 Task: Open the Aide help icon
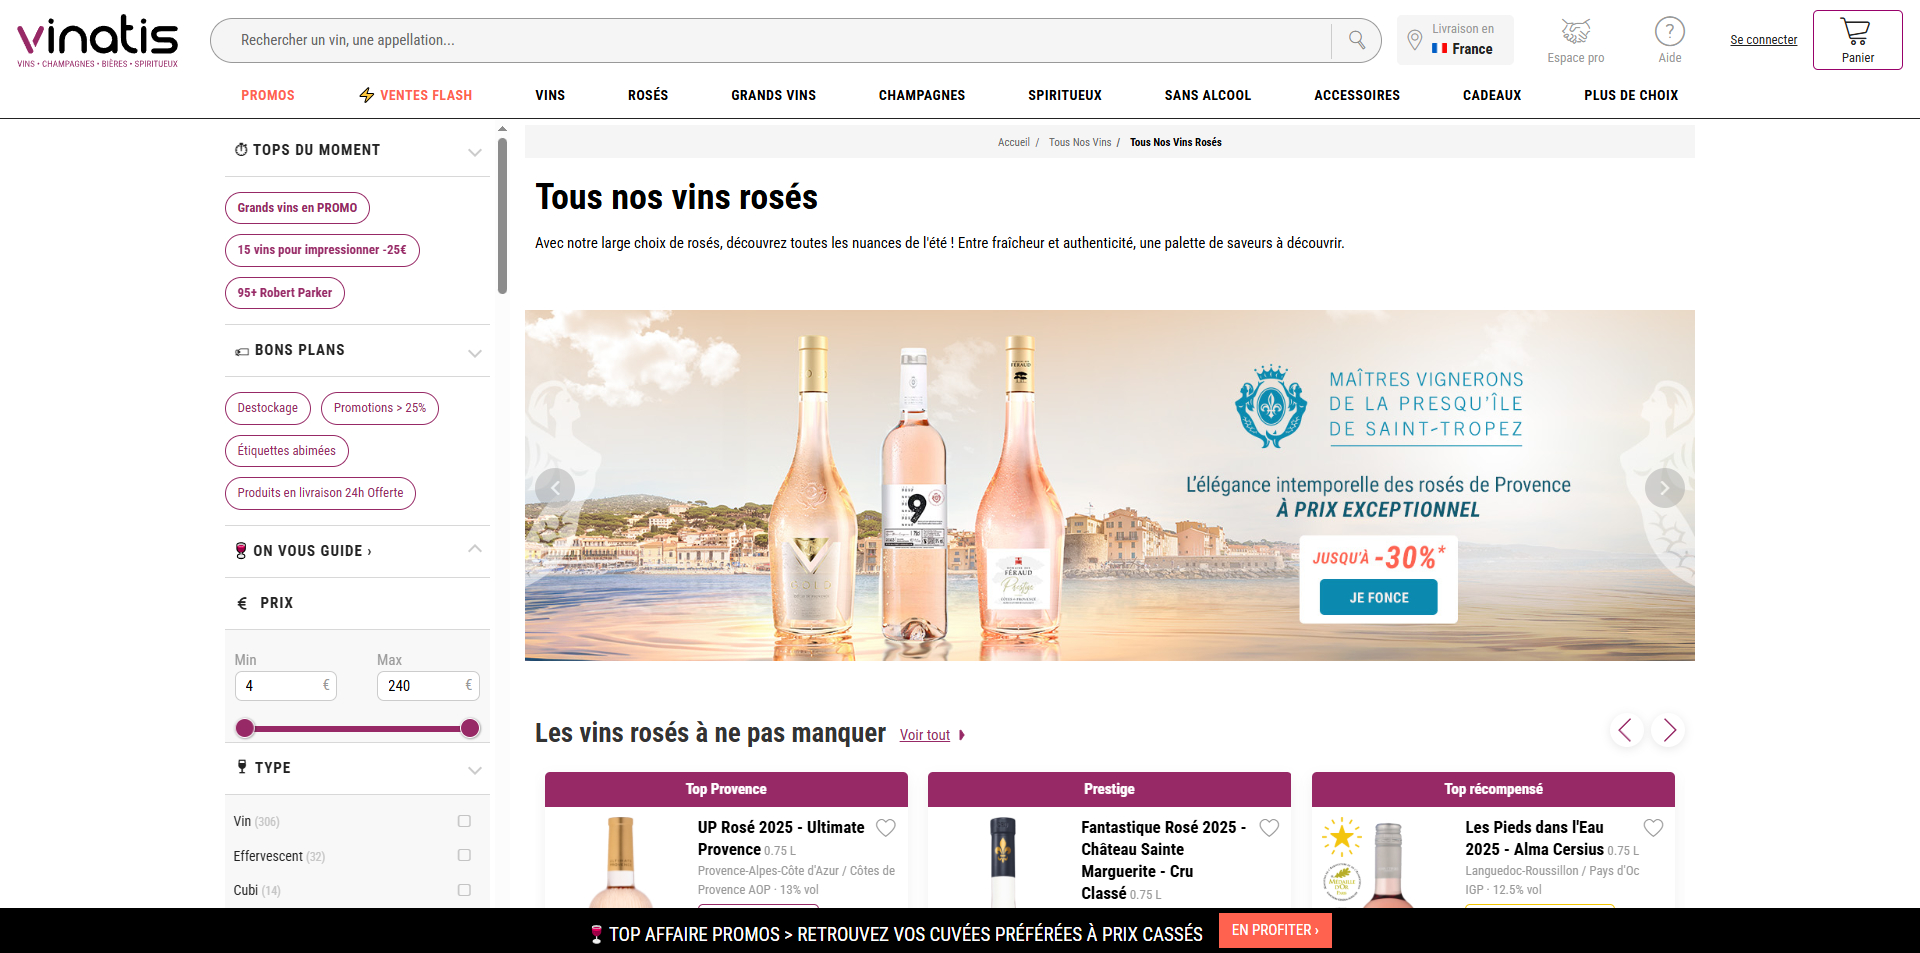pos(1669,32)
